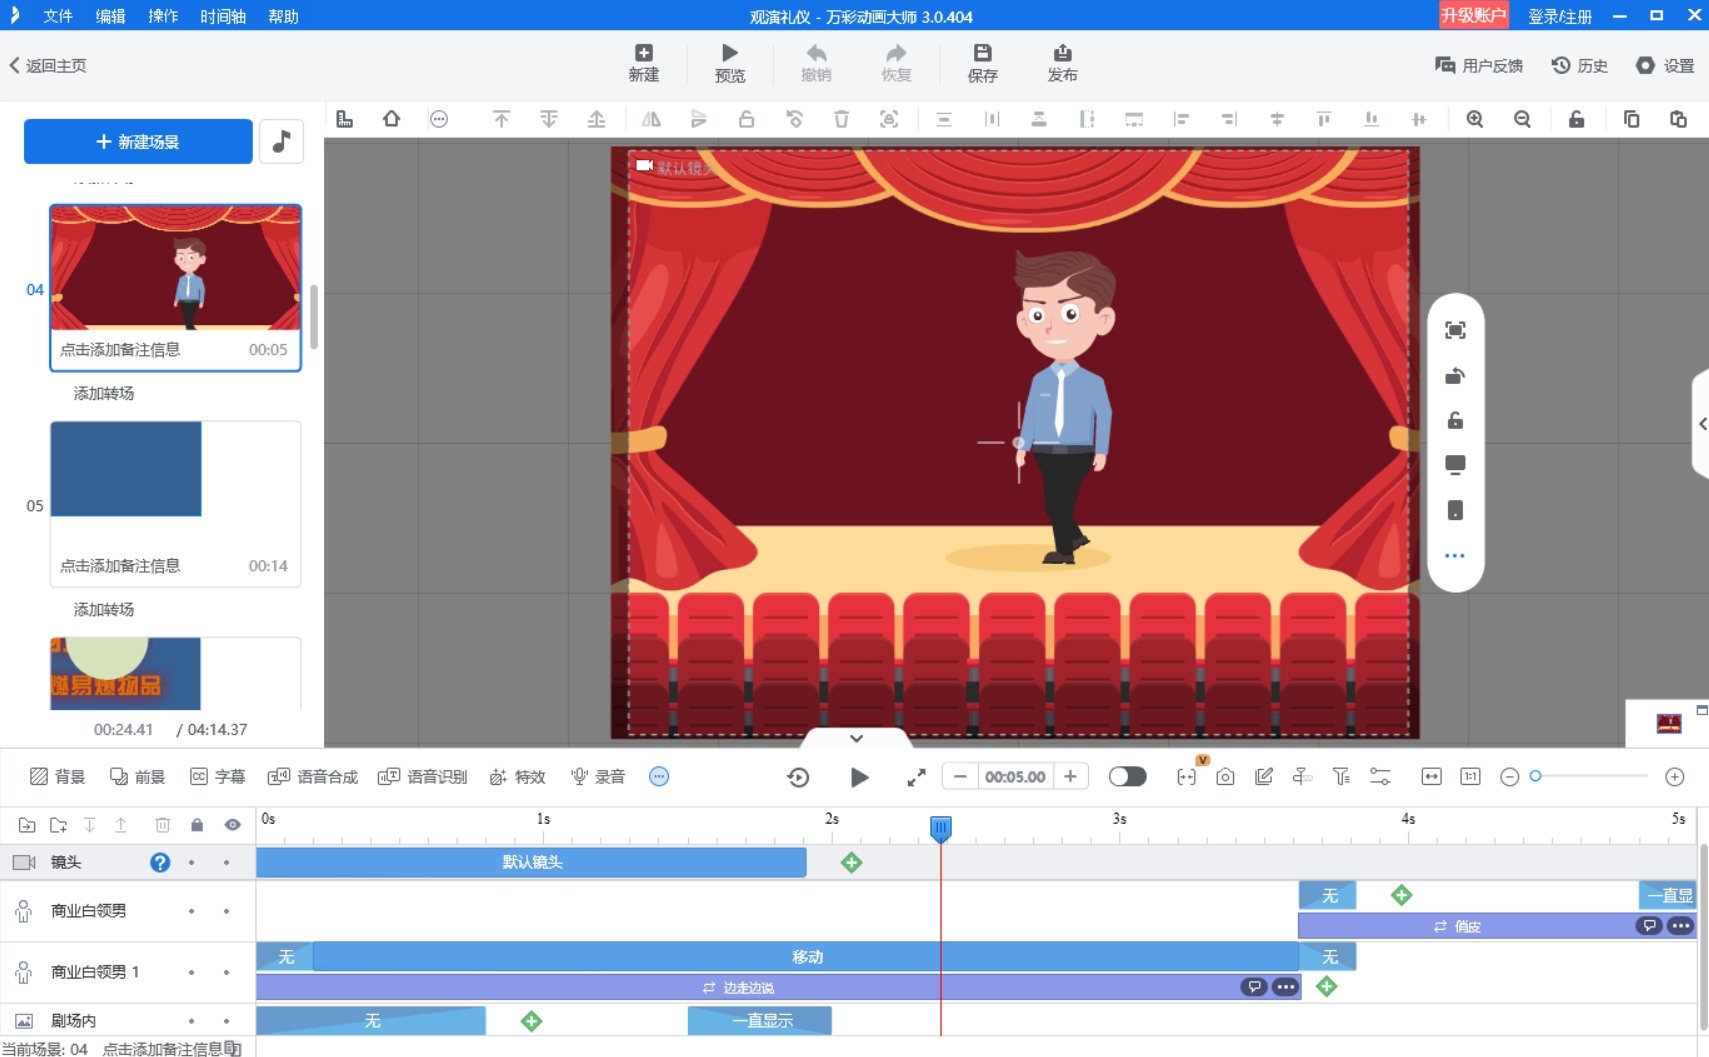Click the timeline zoom in plus circle
This screenshot has height=1057, width=1709.
1675,777
